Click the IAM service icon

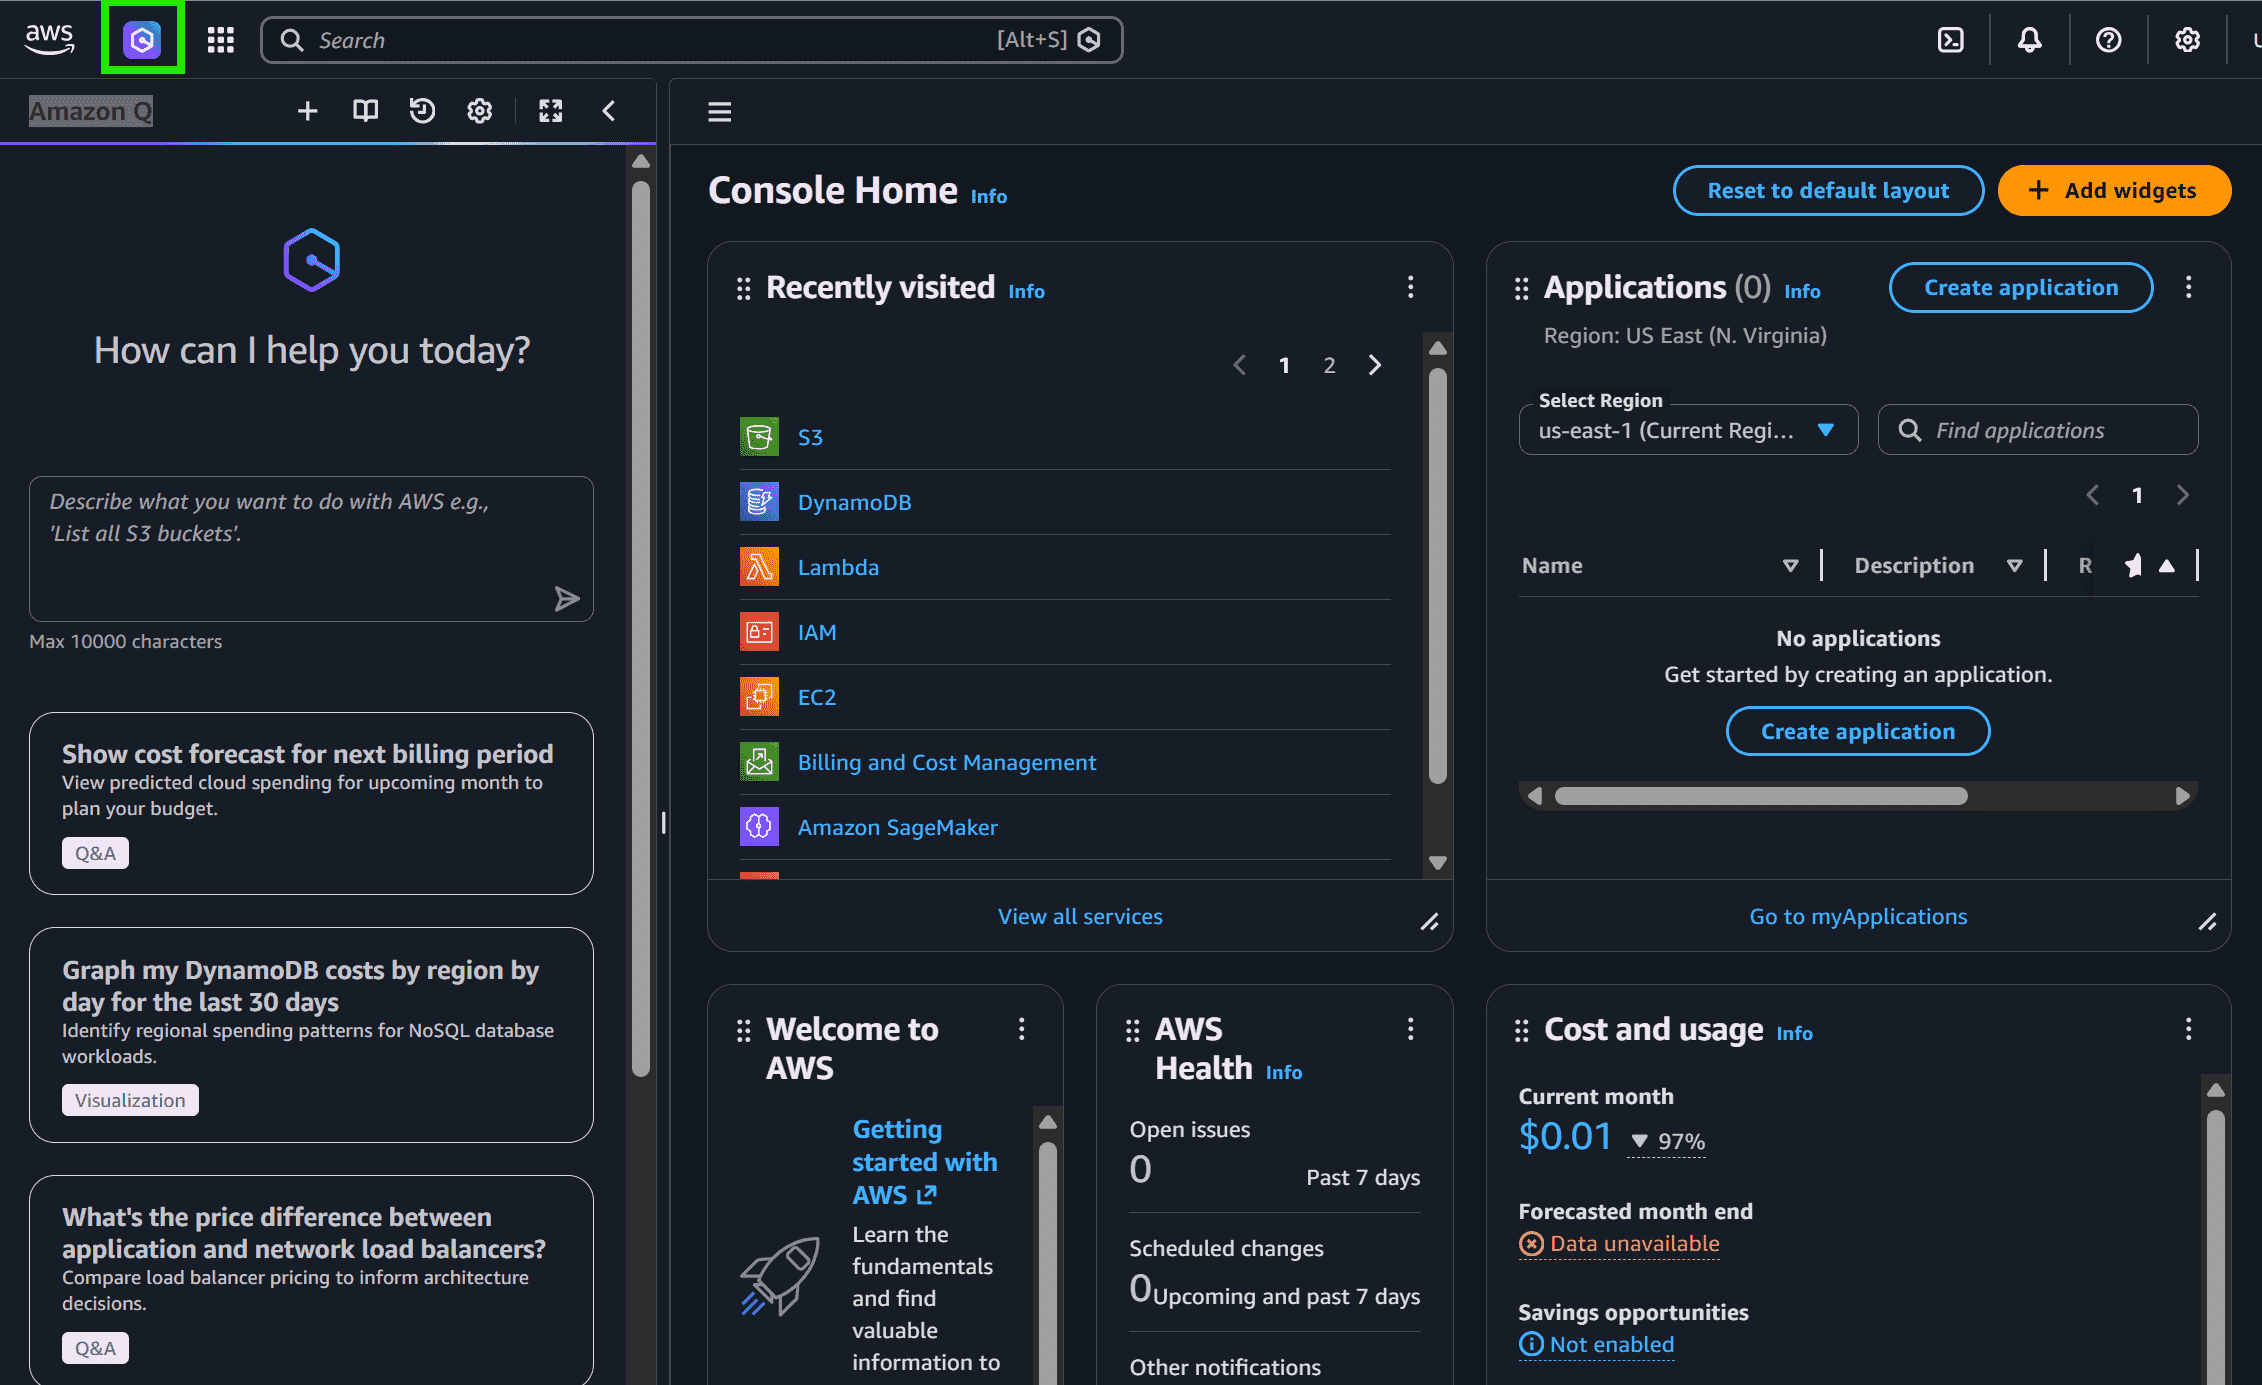759,632
